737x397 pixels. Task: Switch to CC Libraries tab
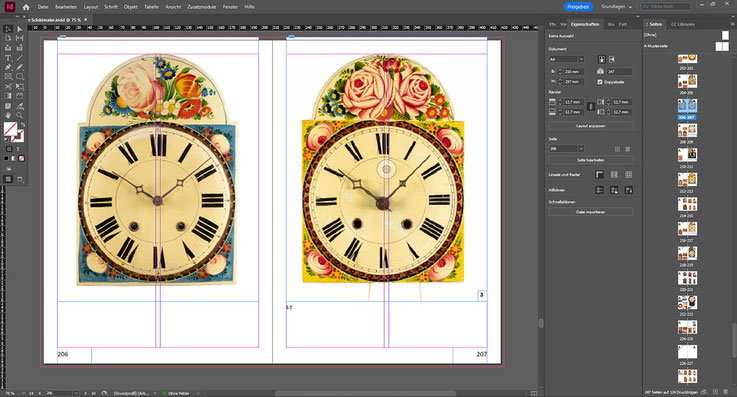[x=682, y=24]
